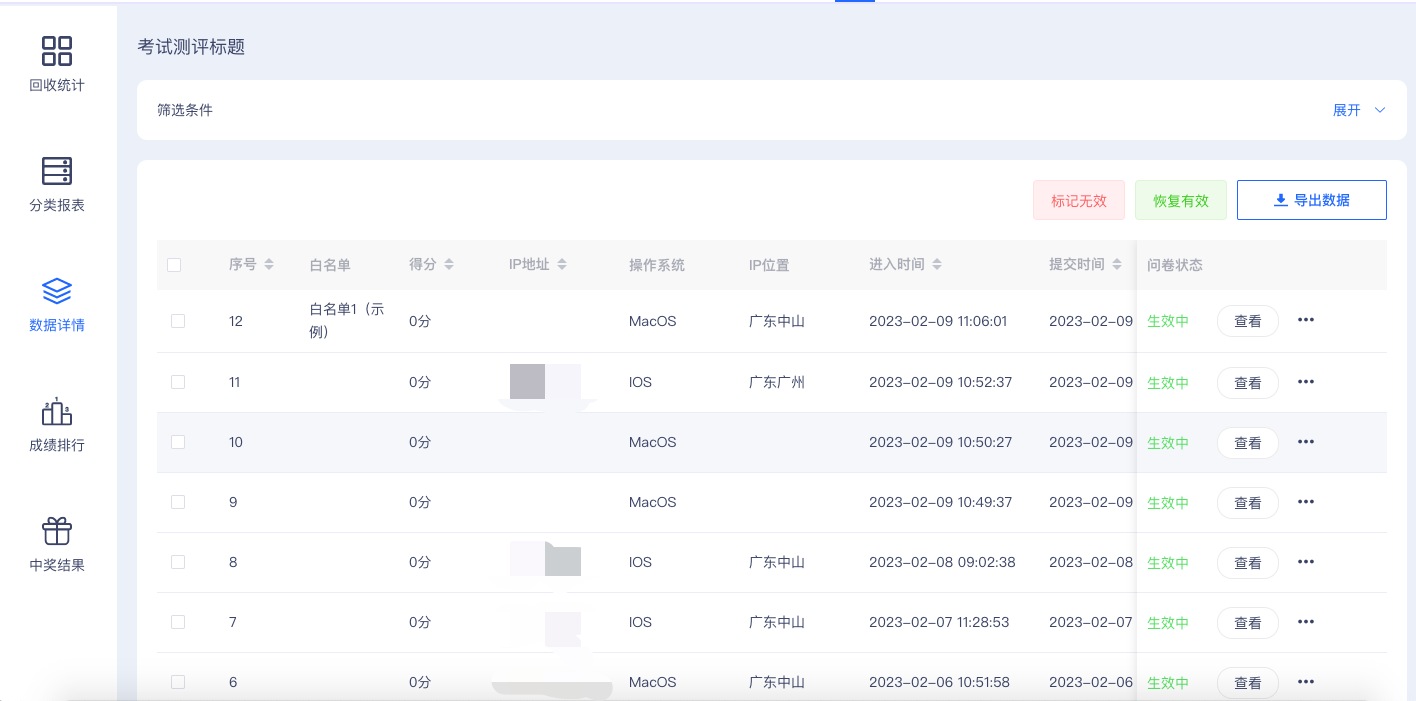Viewport: 1416px width, 701px height.
Task: Check the box for row 12
Action: click(178, 321)
